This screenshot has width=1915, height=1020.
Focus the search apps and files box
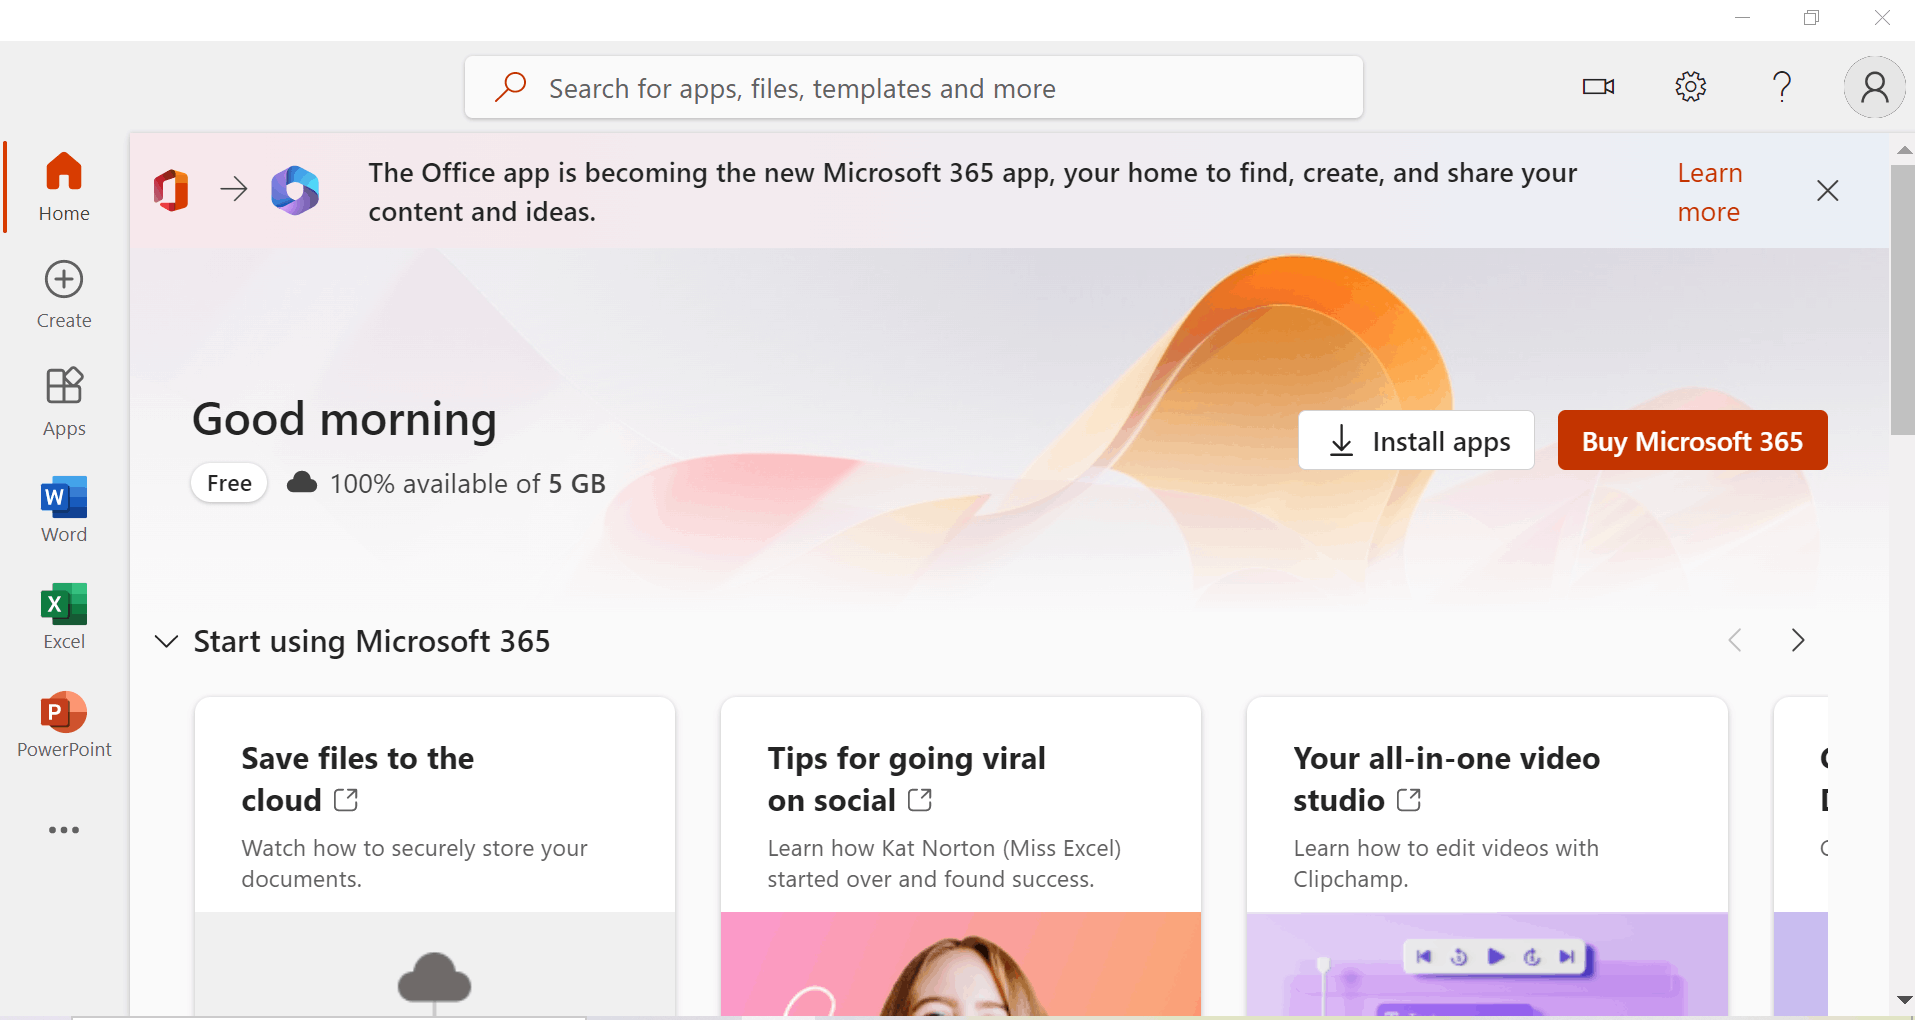tap(914, 87)
